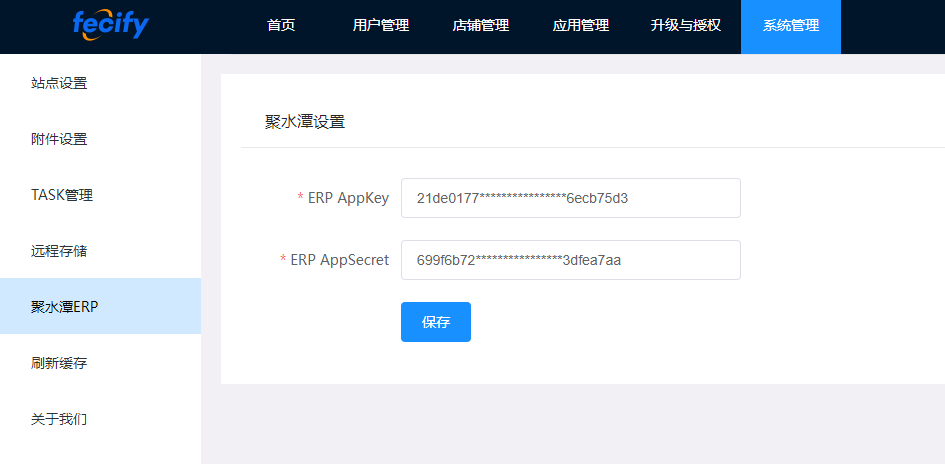Select the 系统管理 tab
The height and width of the screenshot is (464, 945).
click(791, 26)
